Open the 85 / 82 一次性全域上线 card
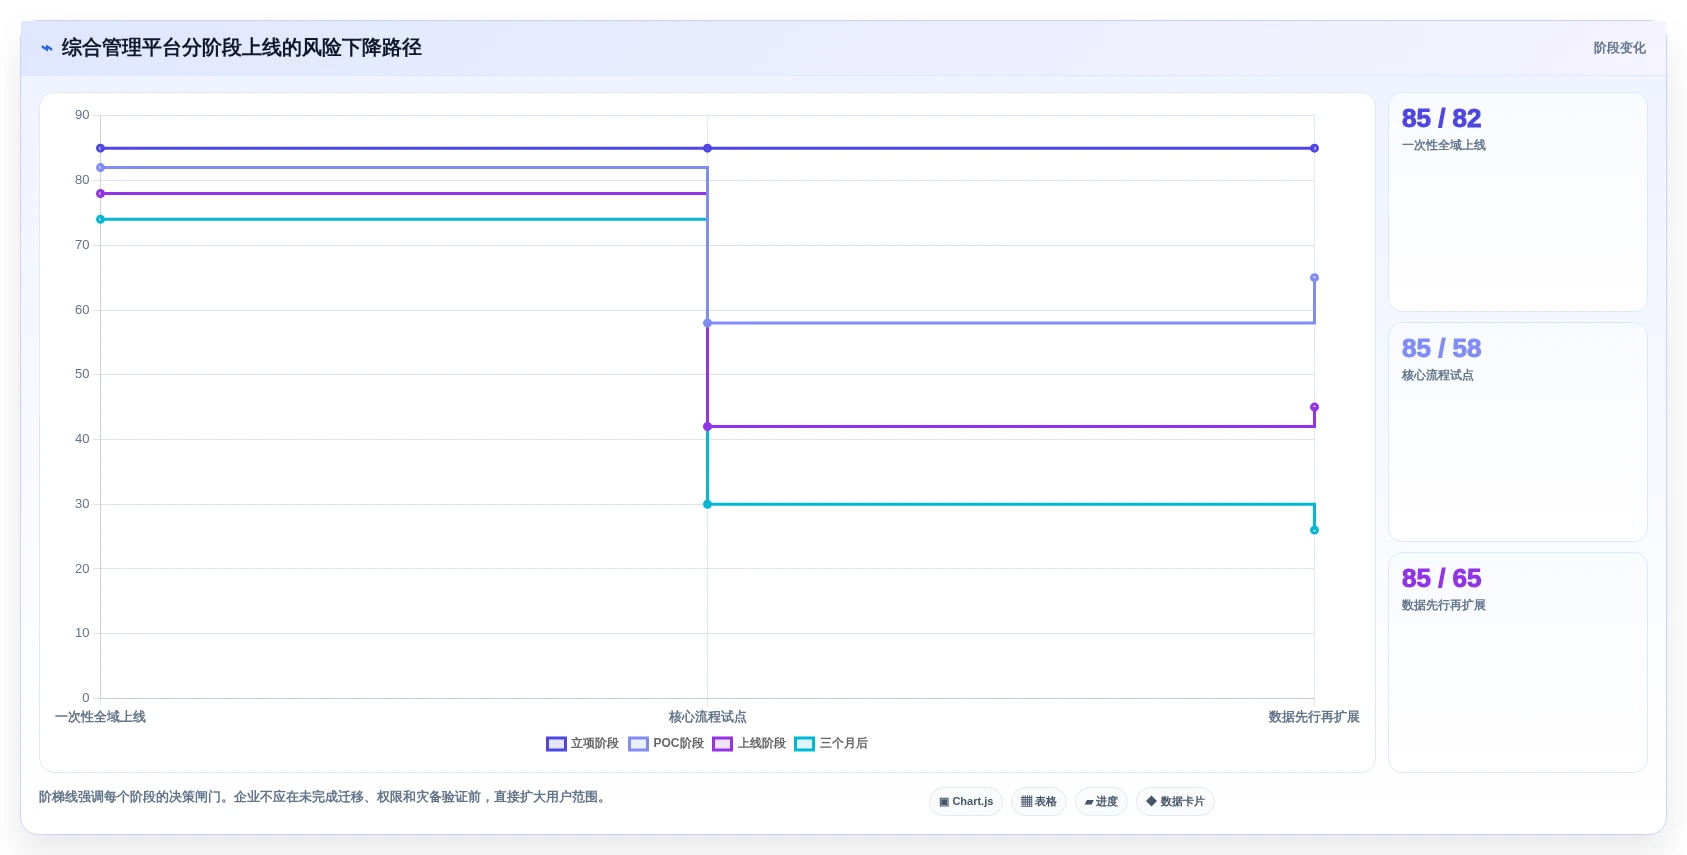Viewport: 1687px width, 855px height. (x=1517, y=202)
